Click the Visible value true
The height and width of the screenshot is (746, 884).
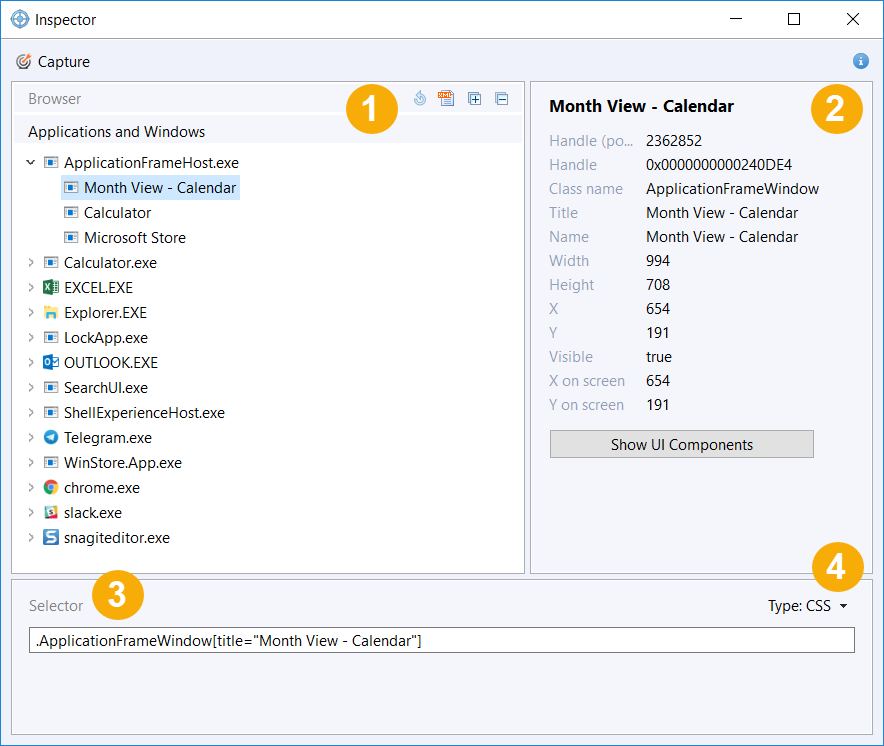pos(658,356)
